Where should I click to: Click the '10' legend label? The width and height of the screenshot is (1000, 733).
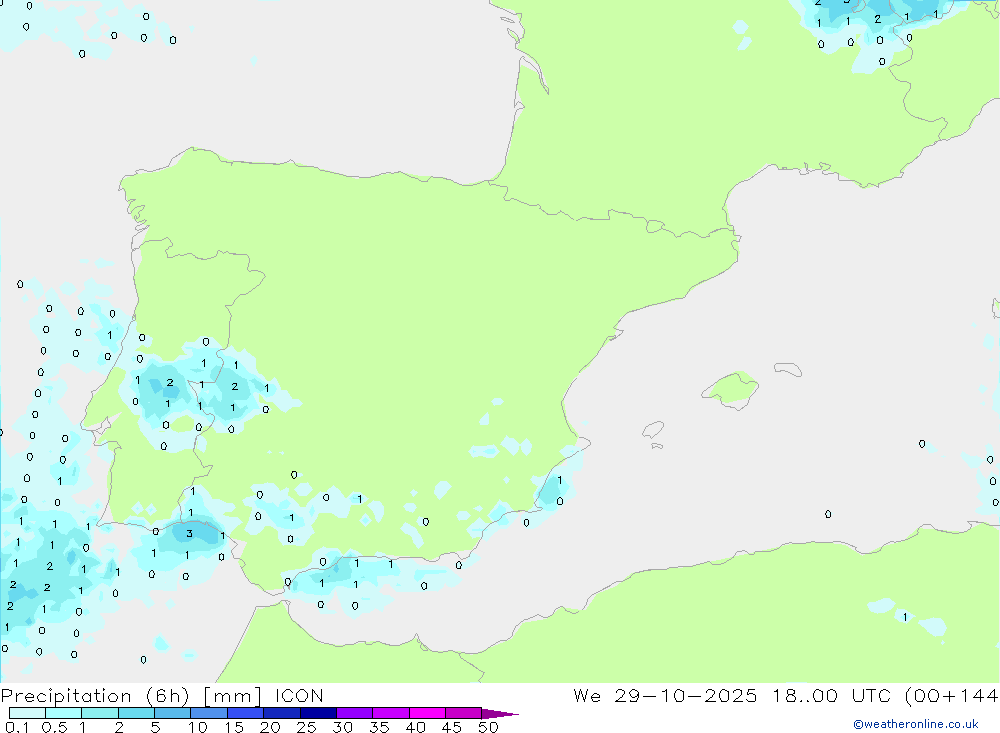click(x=198, y=727)
